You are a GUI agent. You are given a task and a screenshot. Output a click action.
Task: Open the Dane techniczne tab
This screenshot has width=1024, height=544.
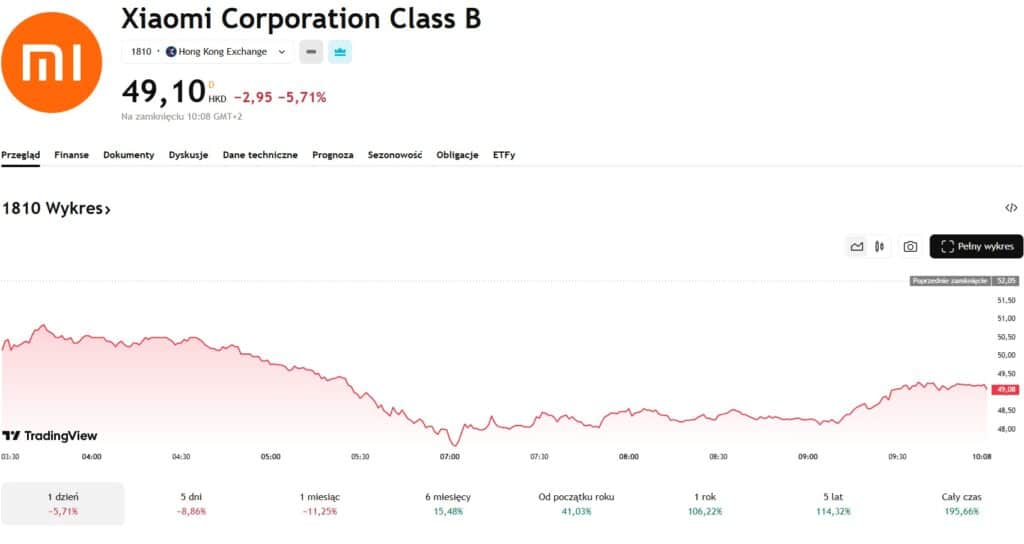coord(260,155)
